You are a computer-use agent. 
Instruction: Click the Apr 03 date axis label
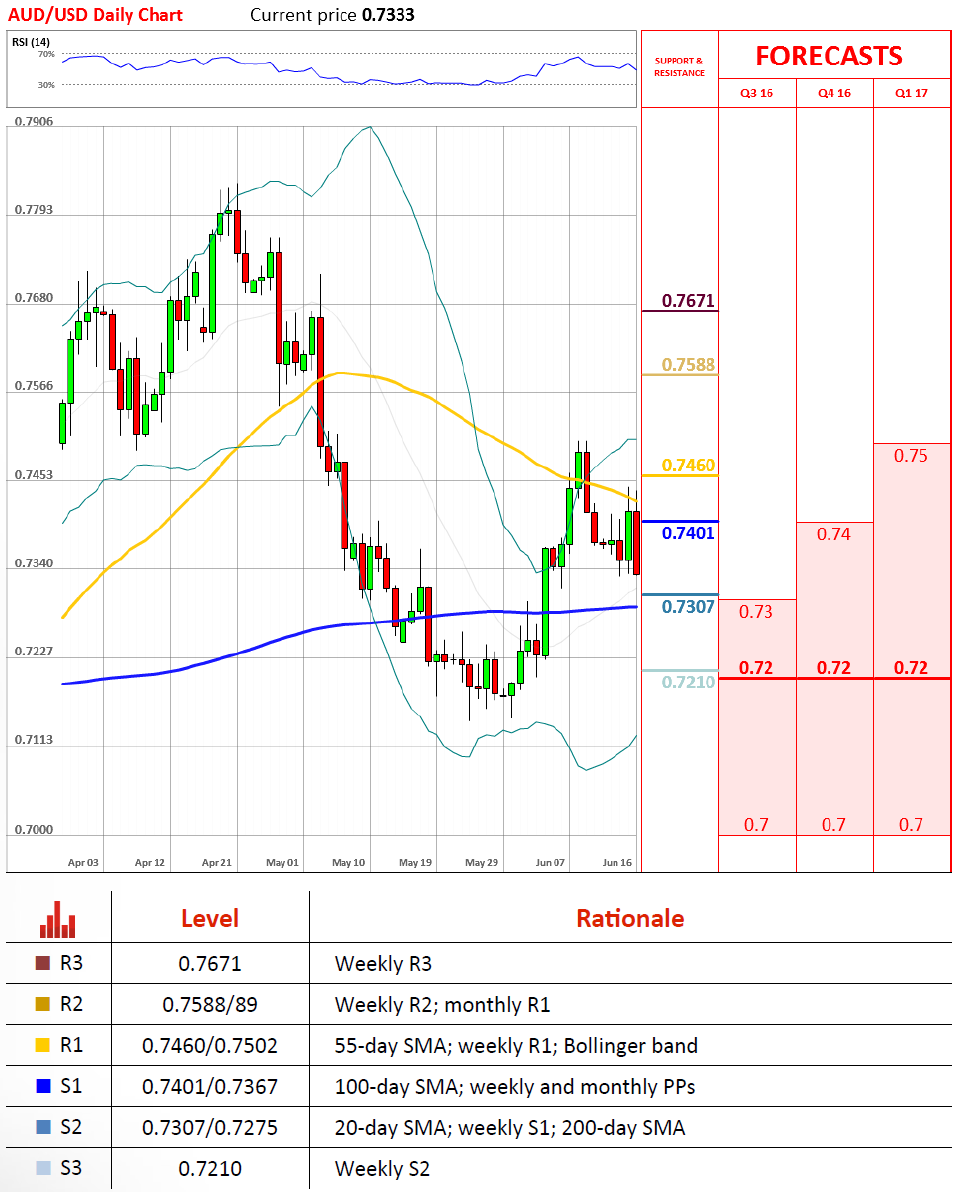(x=83, y=862)
